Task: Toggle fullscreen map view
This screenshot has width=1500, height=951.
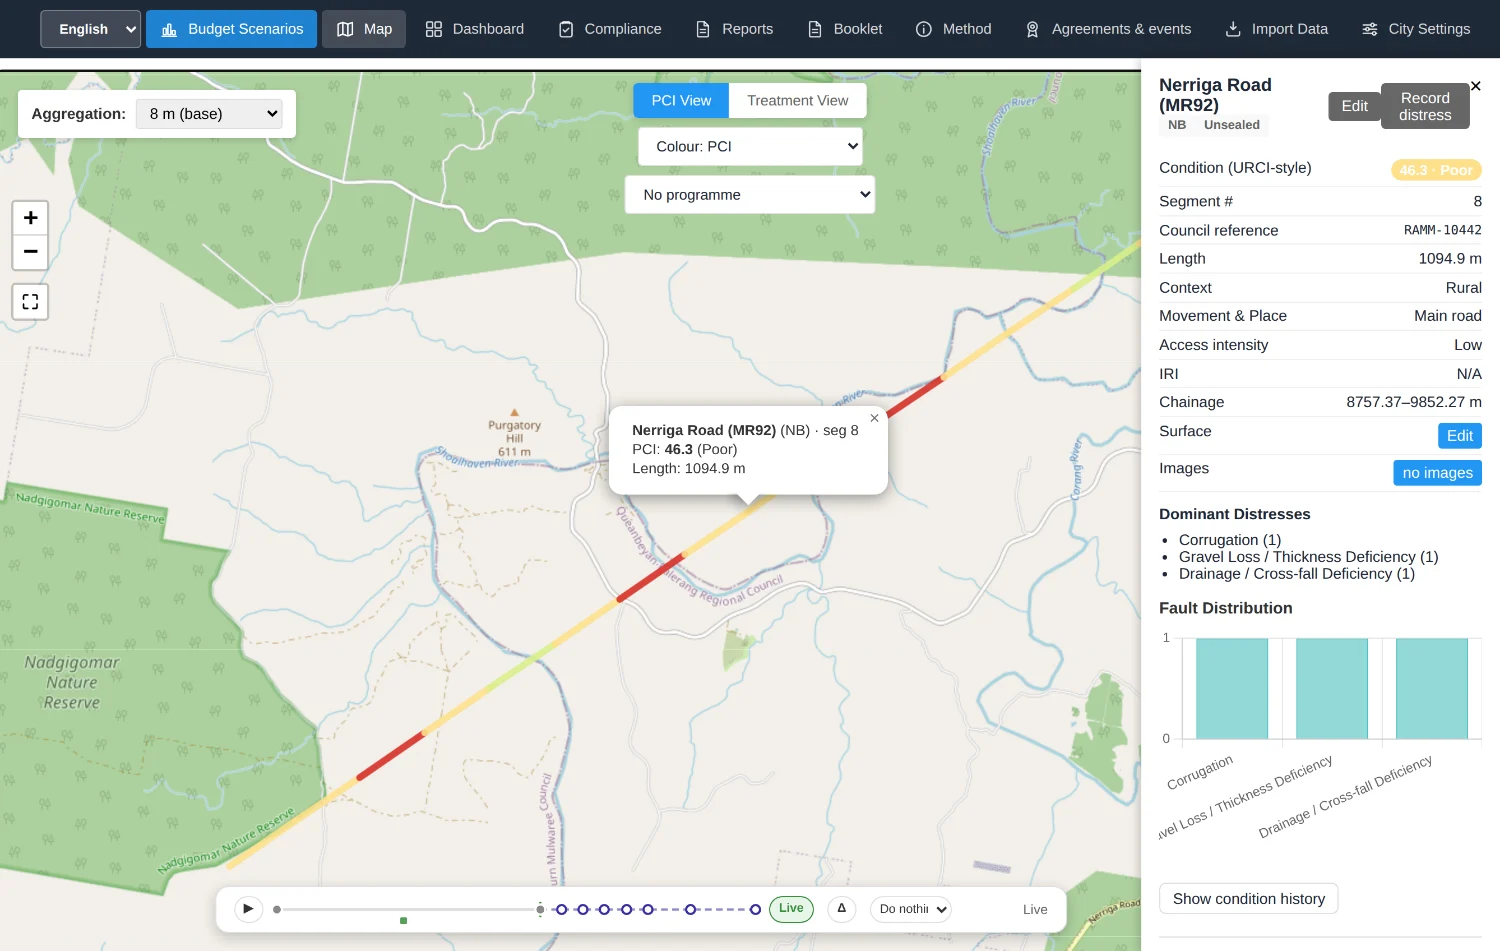Action: tap(30, 301)
